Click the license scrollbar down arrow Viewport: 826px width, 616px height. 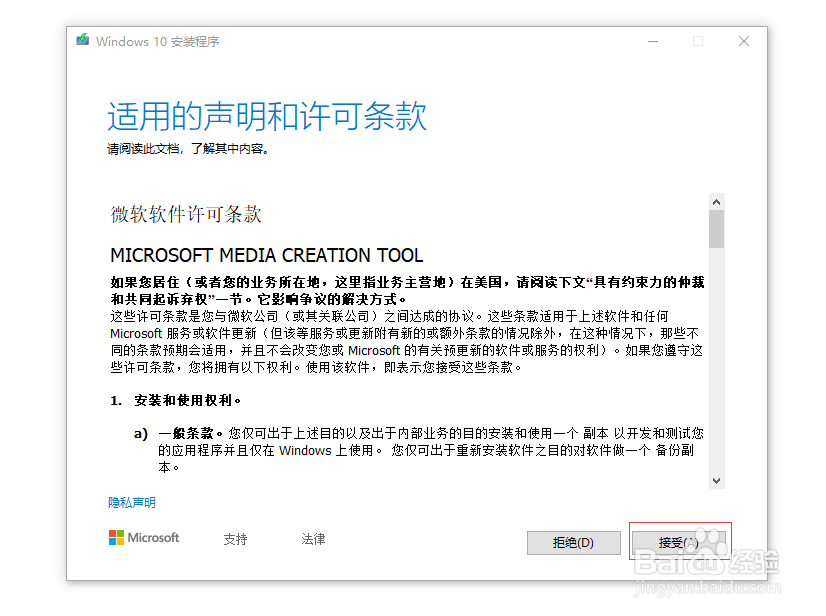(x=716, y=480)
